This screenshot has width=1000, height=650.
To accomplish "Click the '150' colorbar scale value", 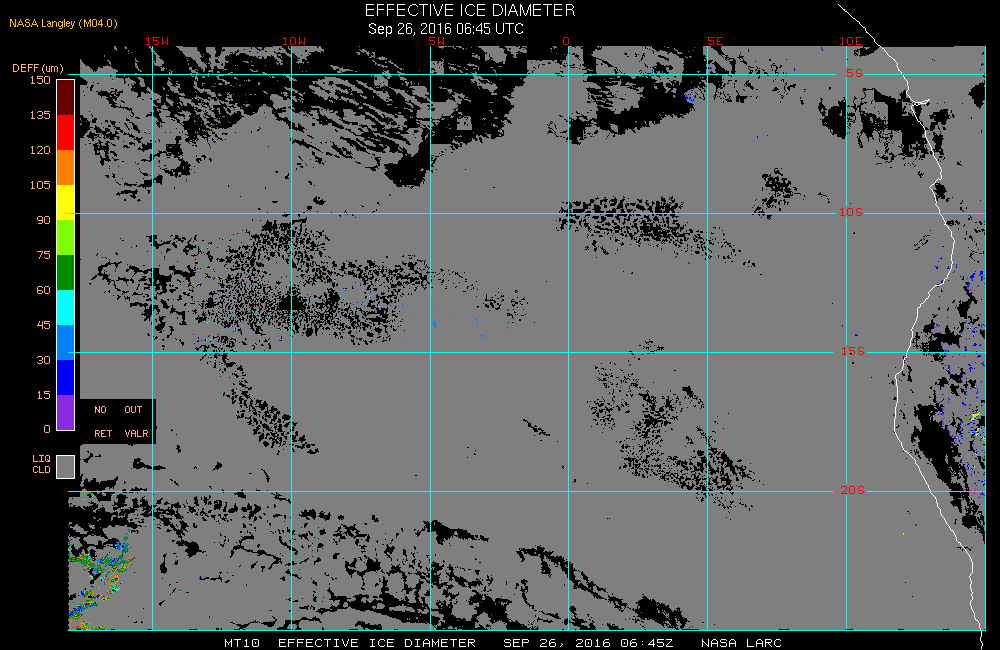I will 40,80.
